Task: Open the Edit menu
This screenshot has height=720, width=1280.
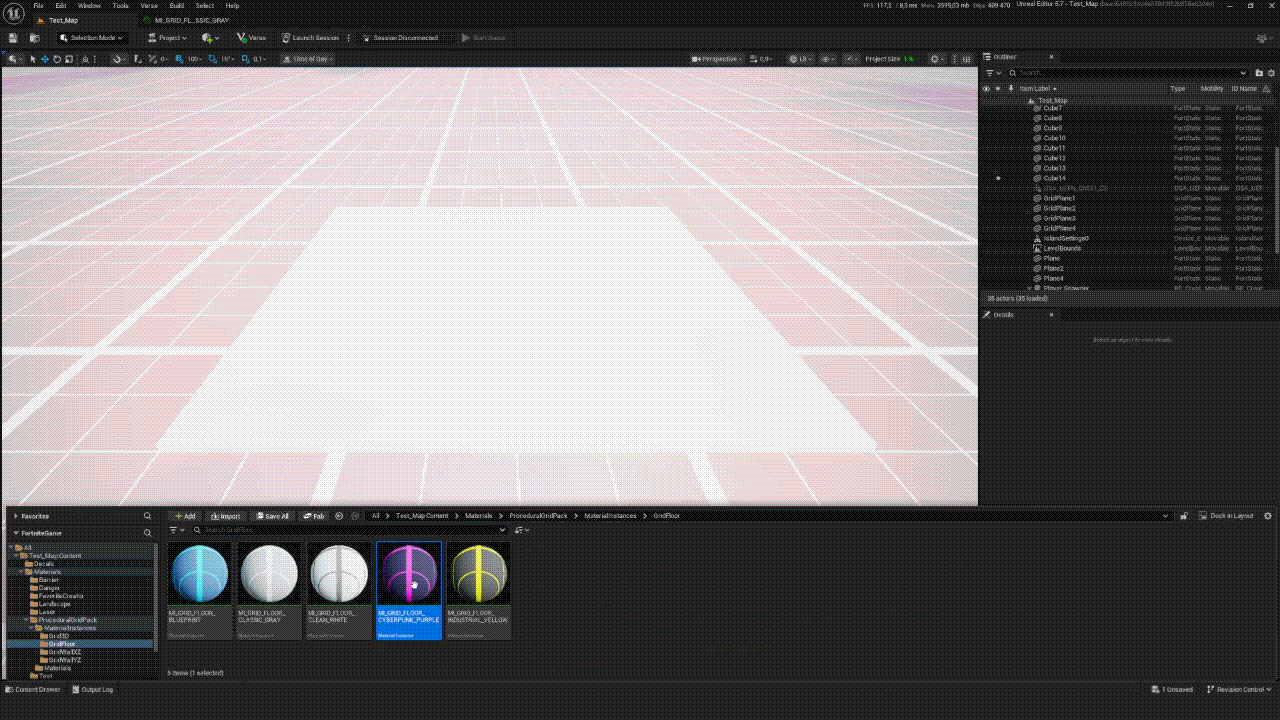Action: click(x=61, y=5)
